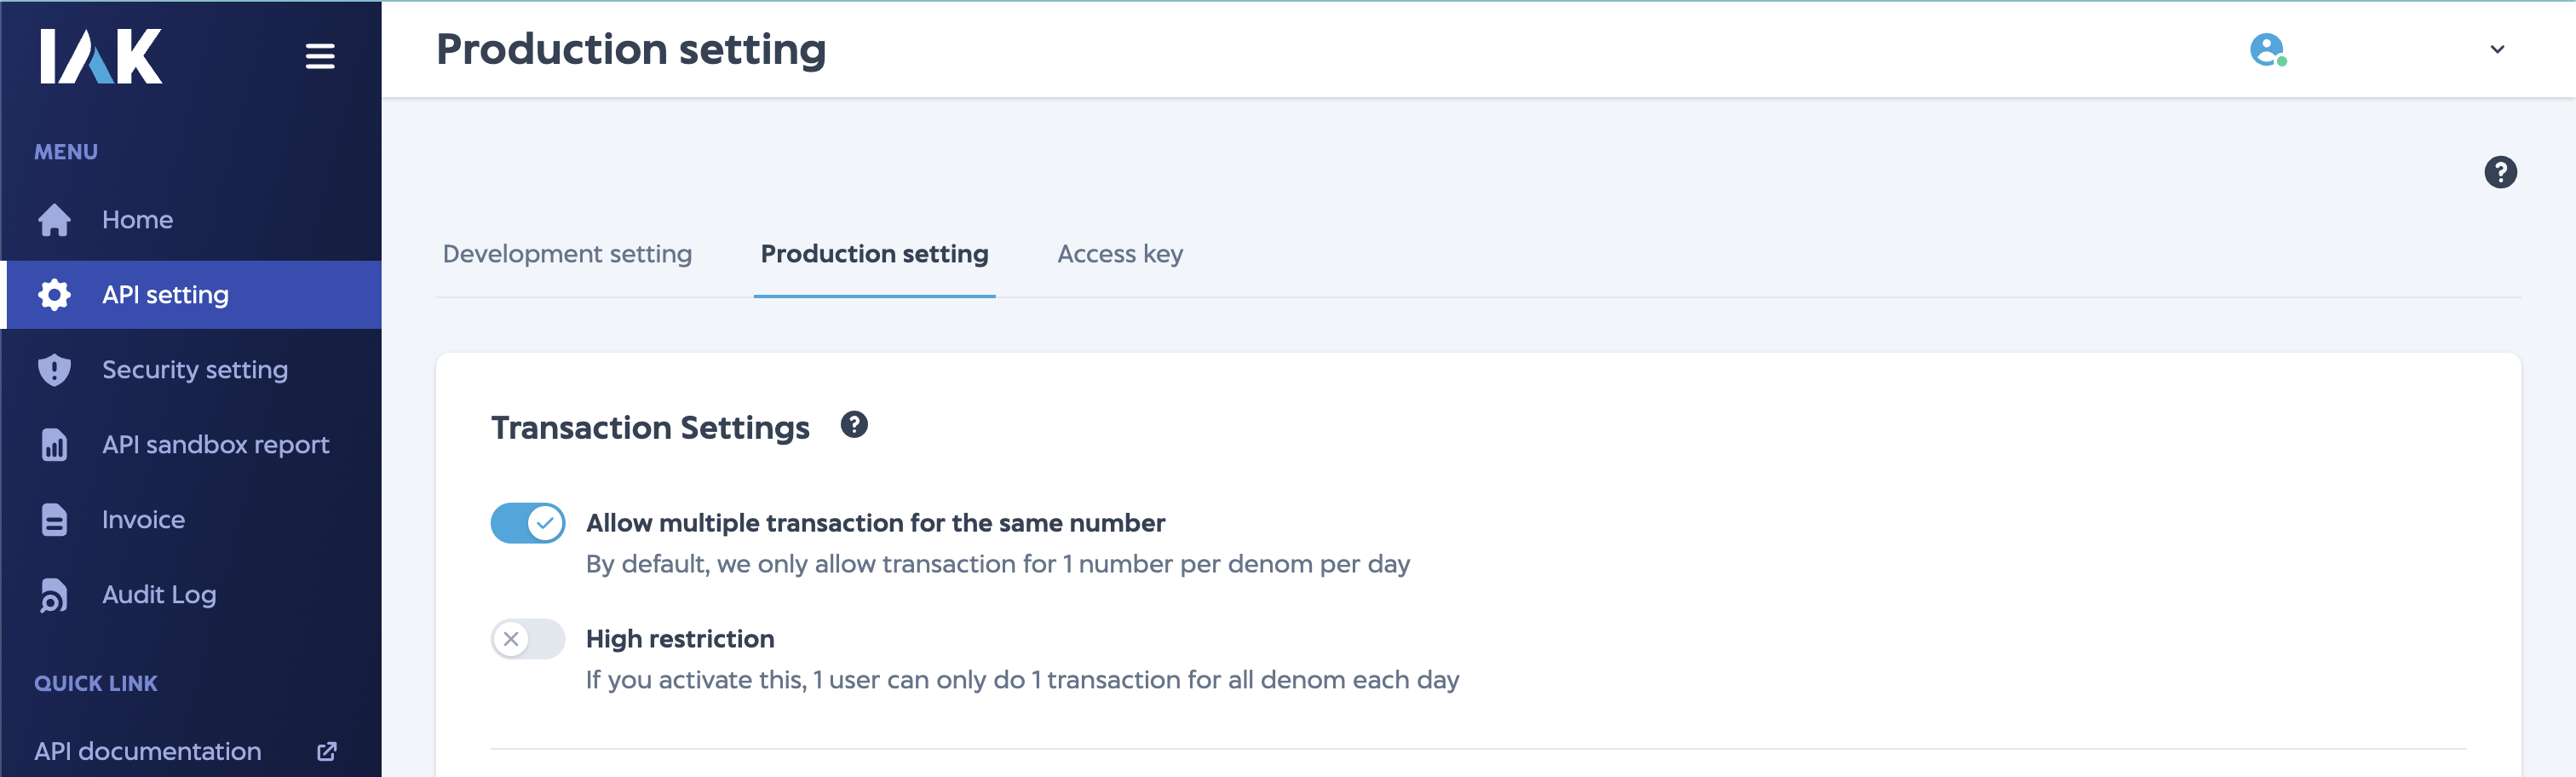Image resolution: width=2576 pixels, height=777 pixels.
Task: Enable High restriction
Action: (528, 639)
